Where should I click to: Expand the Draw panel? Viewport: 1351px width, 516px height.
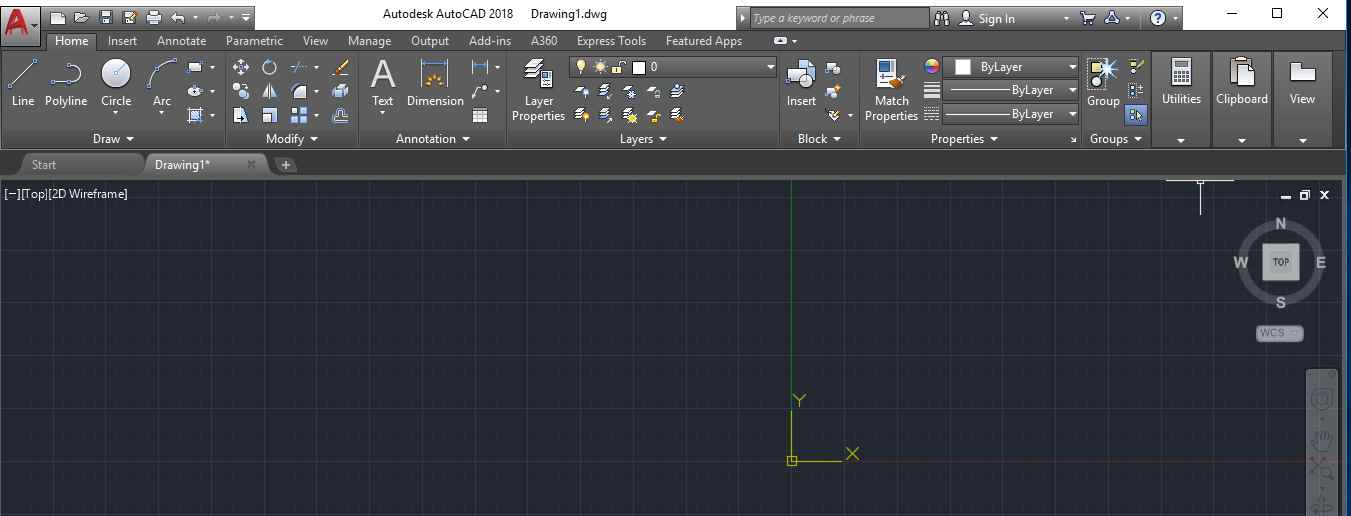[x=113, y=139]
